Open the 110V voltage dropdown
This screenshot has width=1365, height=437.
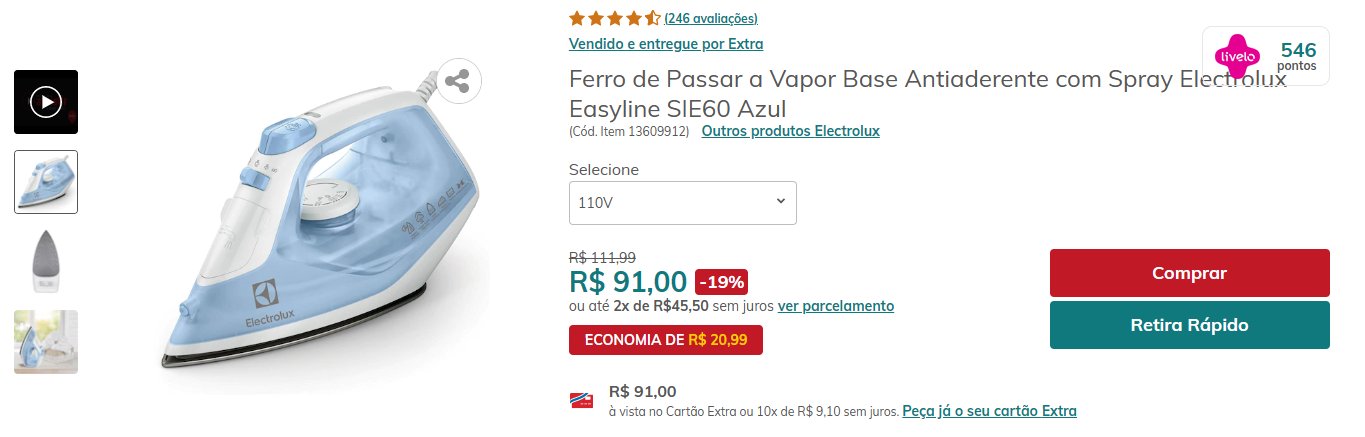pos(683,203)
